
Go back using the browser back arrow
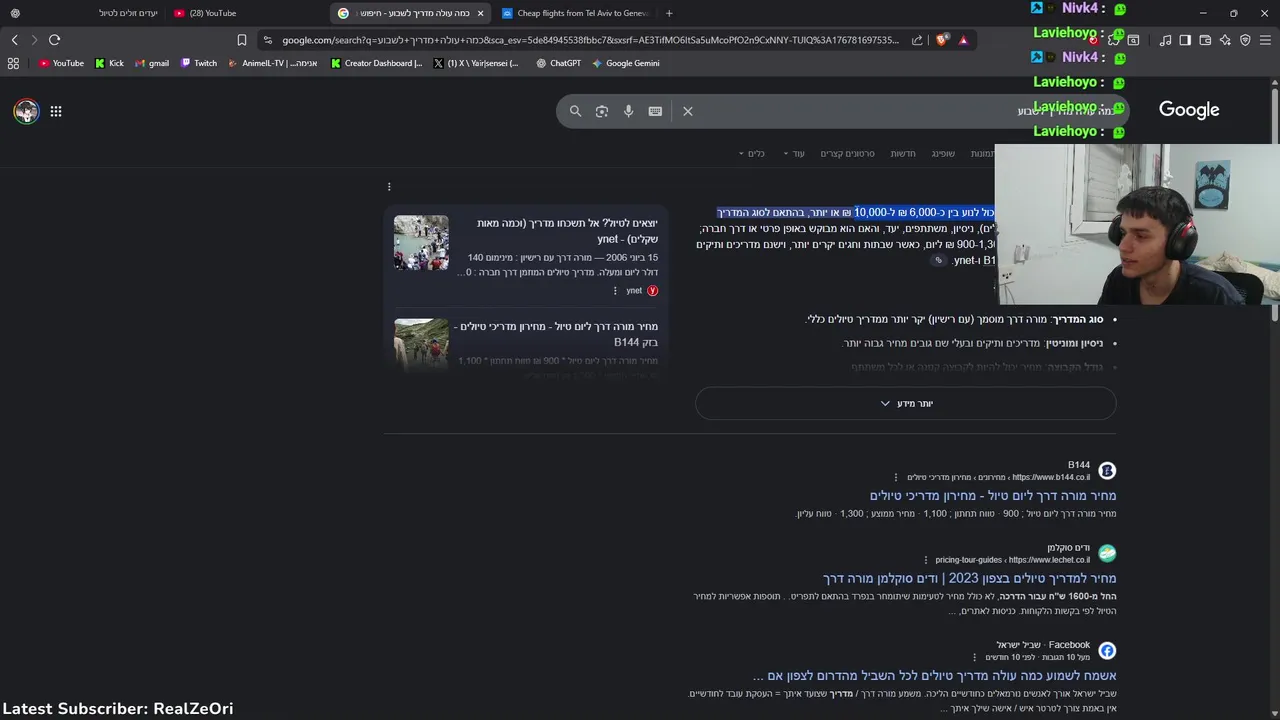pyautogui.click(x=15, y=40)
